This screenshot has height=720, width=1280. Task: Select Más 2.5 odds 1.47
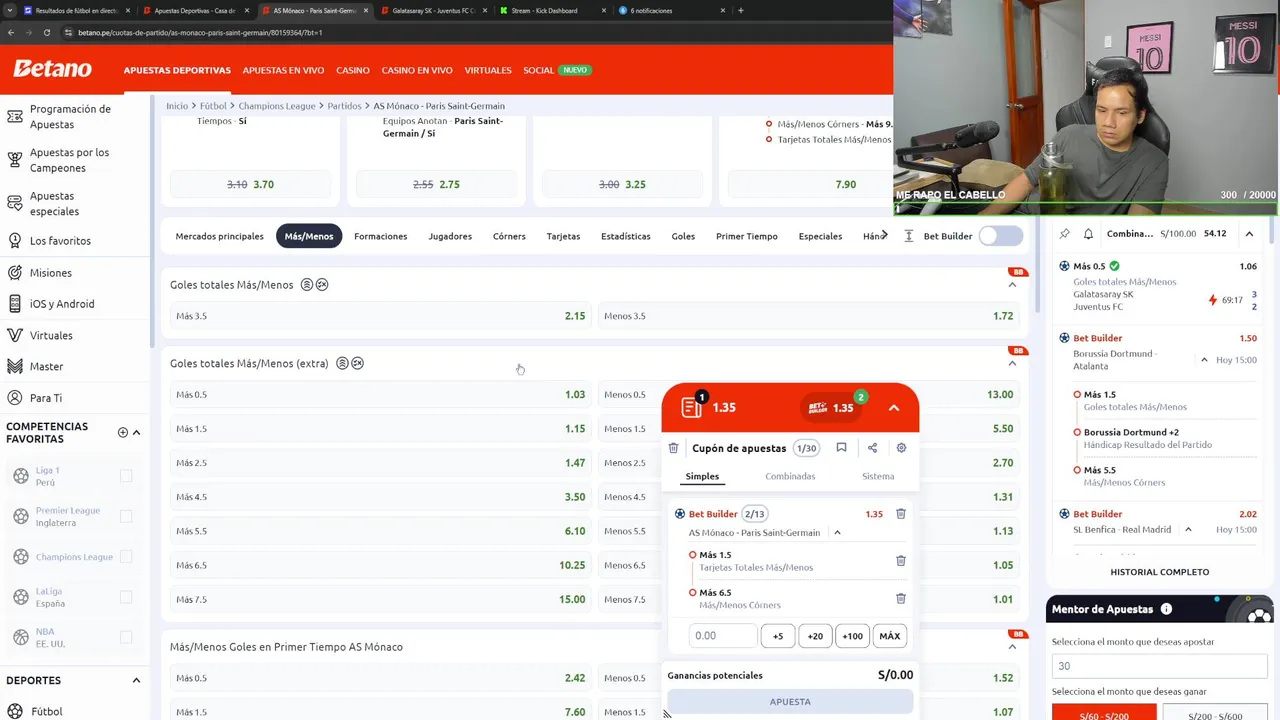[380, 463]
